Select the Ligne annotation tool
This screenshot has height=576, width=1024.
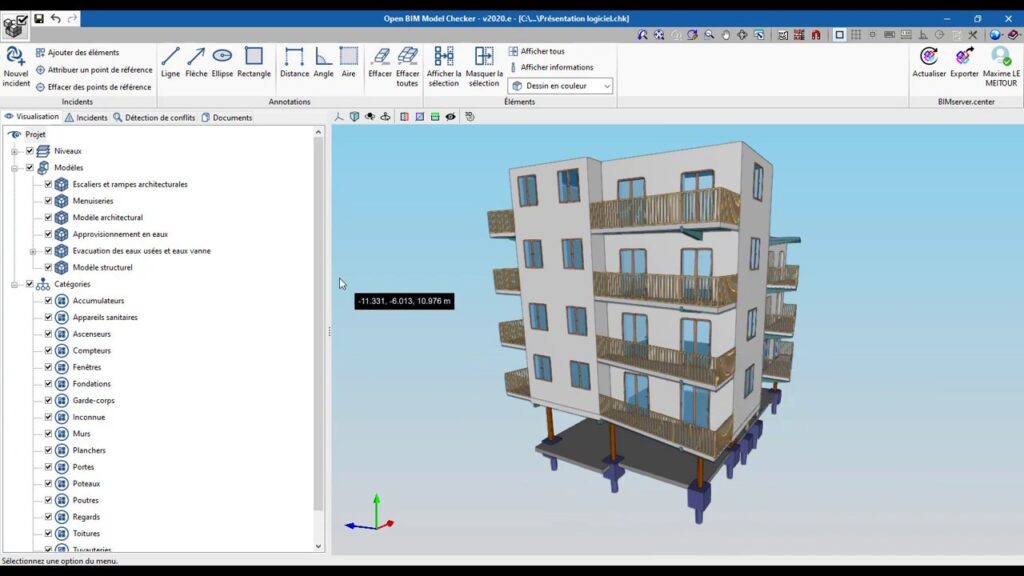[170, 61]
